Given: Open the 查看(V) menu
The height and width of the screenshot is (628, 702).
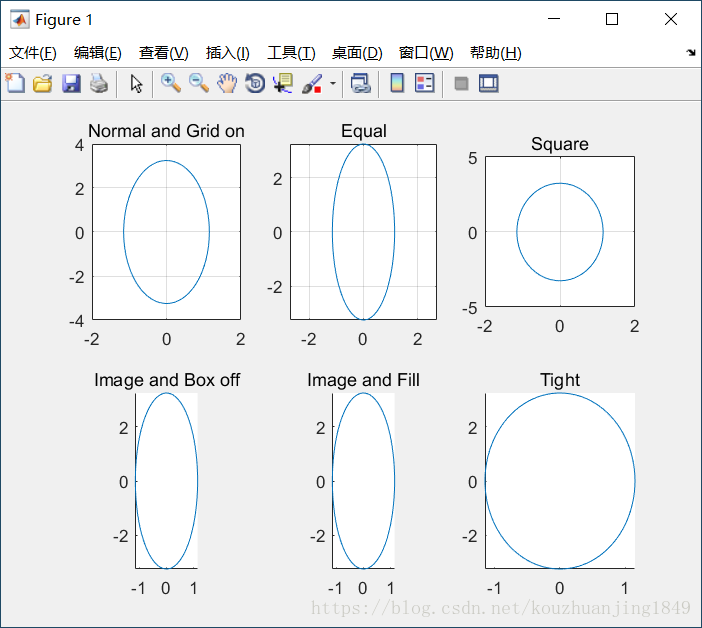Looking at the screenshot, I should tap(163, 53).
